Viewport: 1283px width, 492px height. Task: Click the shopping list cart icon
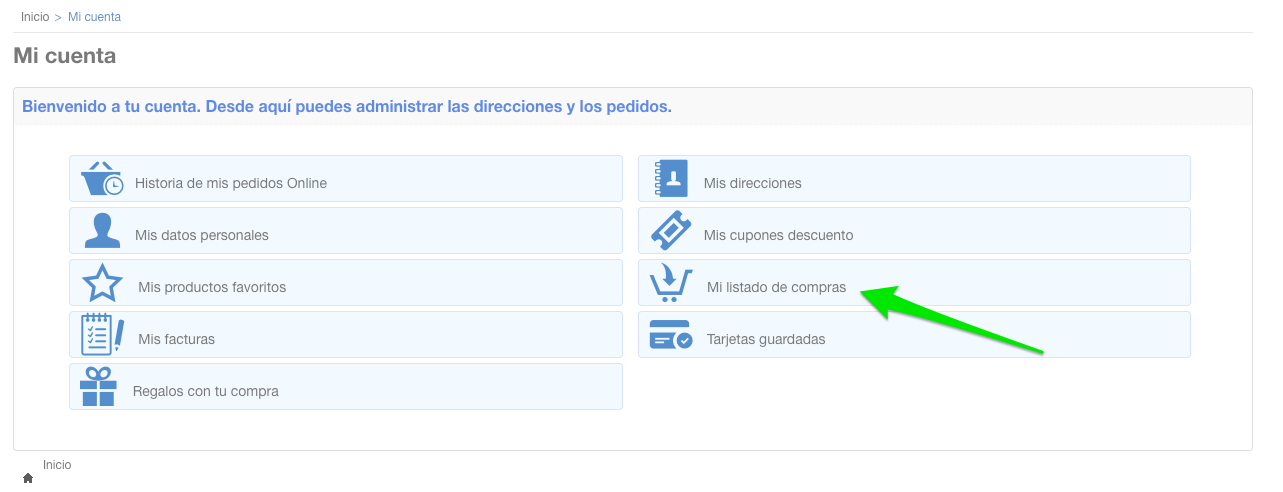coord(670,283)
